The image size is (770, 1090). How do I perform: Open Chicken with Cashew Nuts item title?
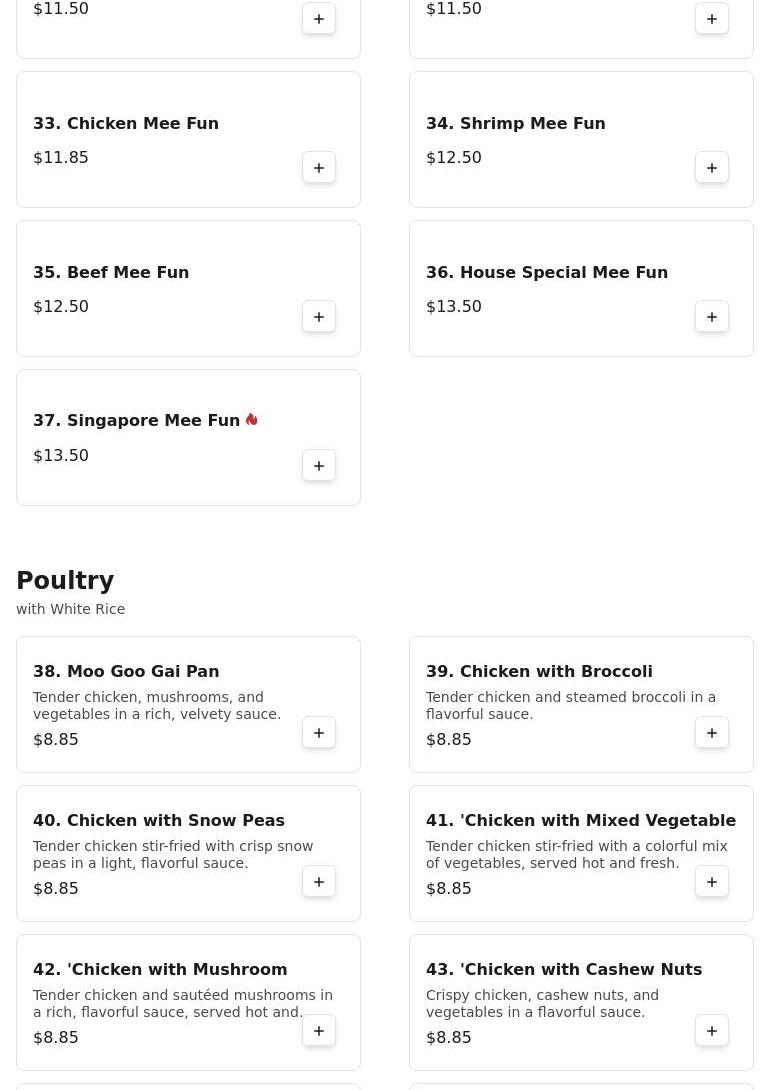click(564, 969)
